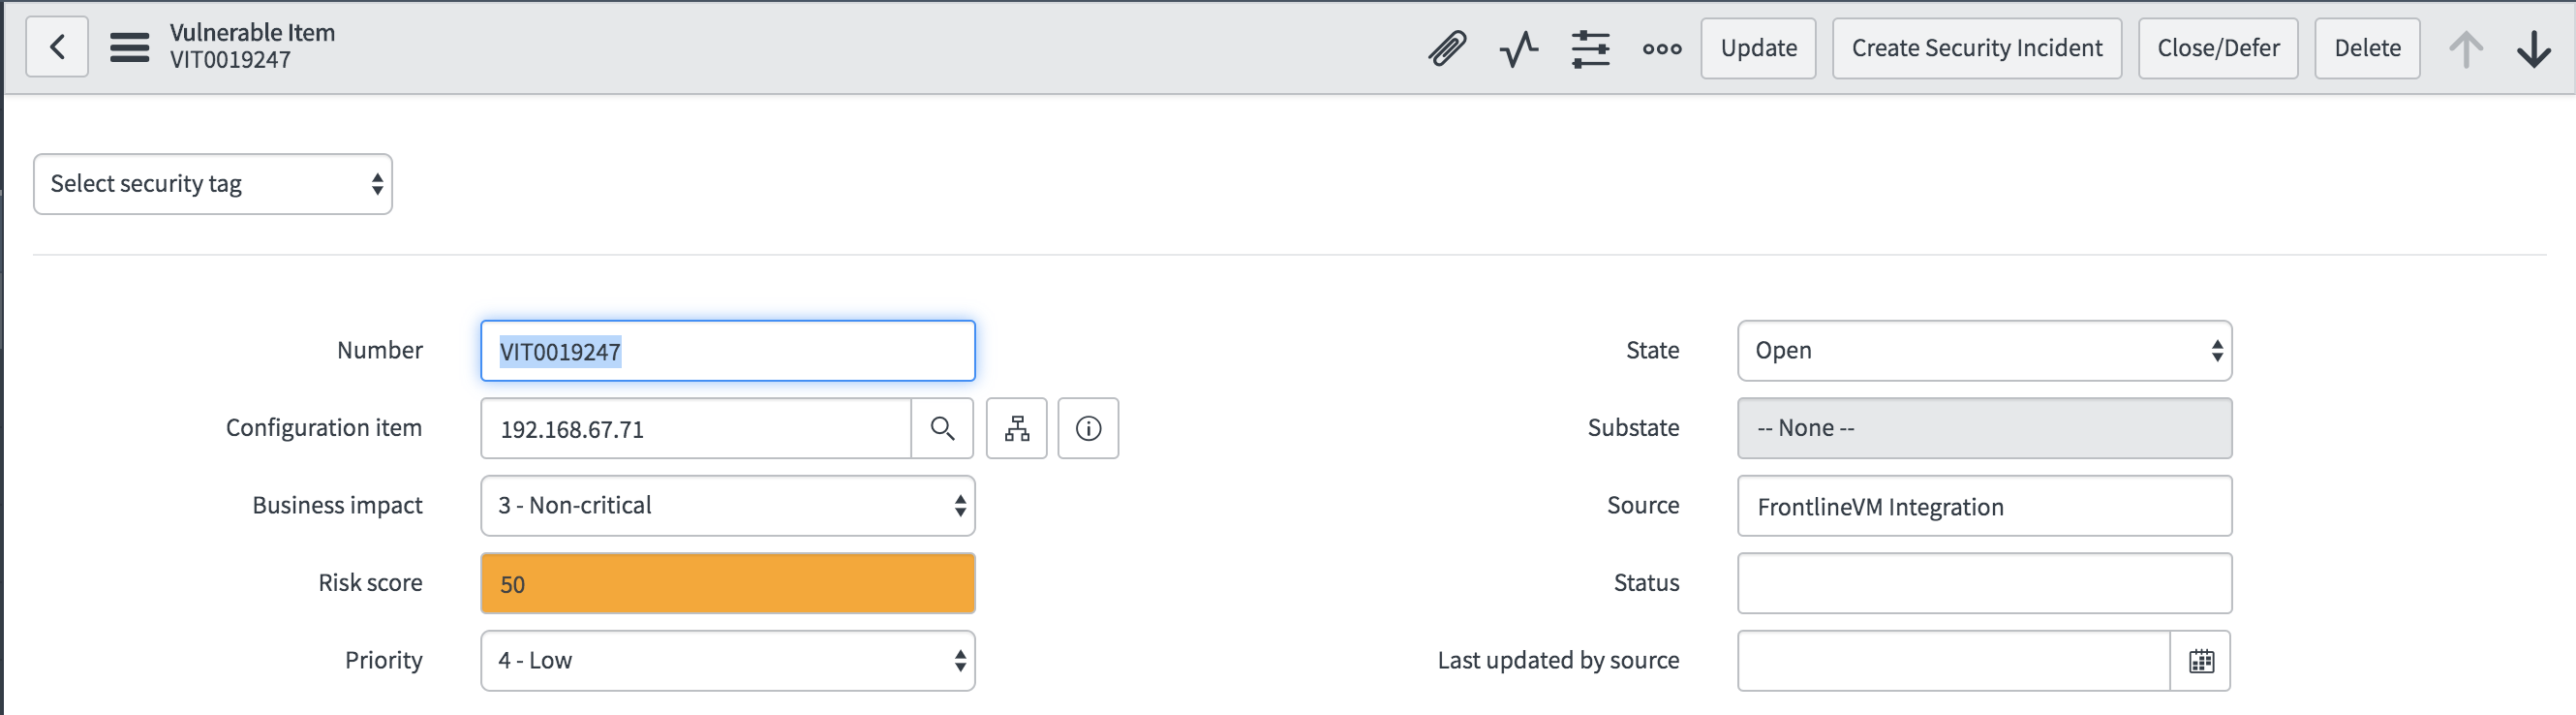Open calendar picker for Last updated by source
Image resolution: width=2576 pixels, height=715 pixels.
(x=2201, y=661)
